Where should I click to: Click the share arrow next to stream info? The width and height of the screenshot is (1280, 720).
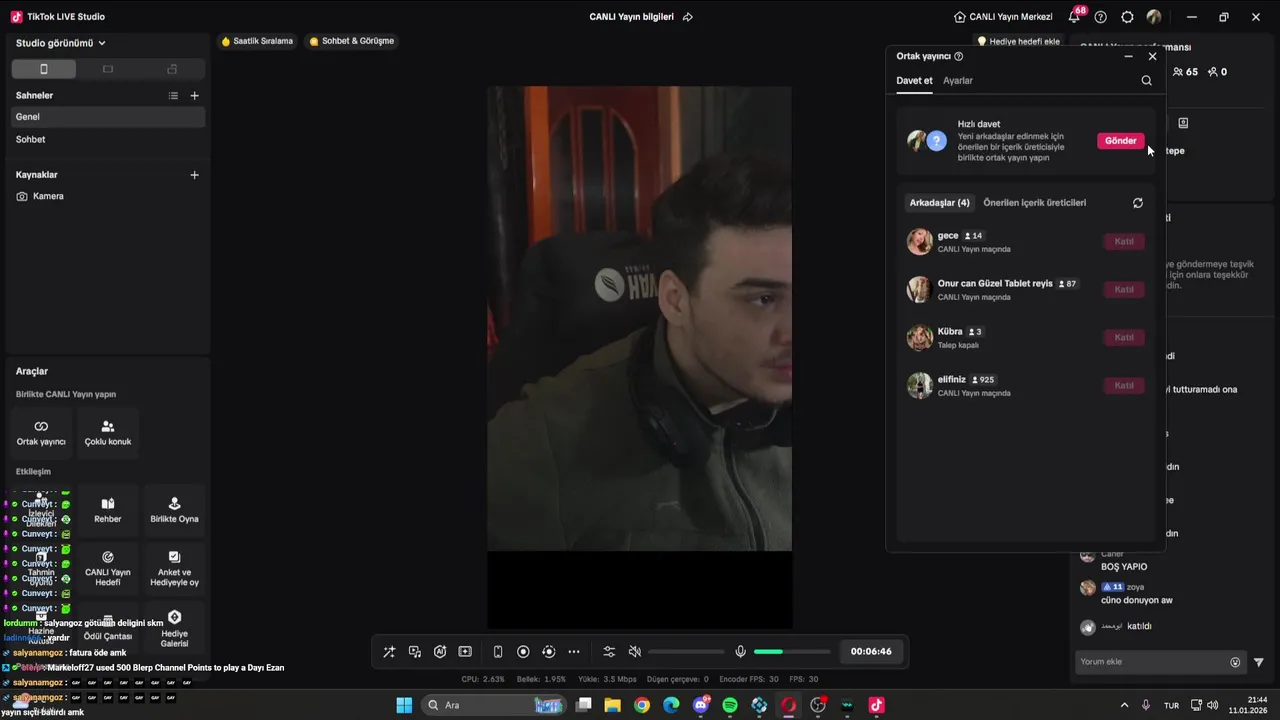(688, 17)
